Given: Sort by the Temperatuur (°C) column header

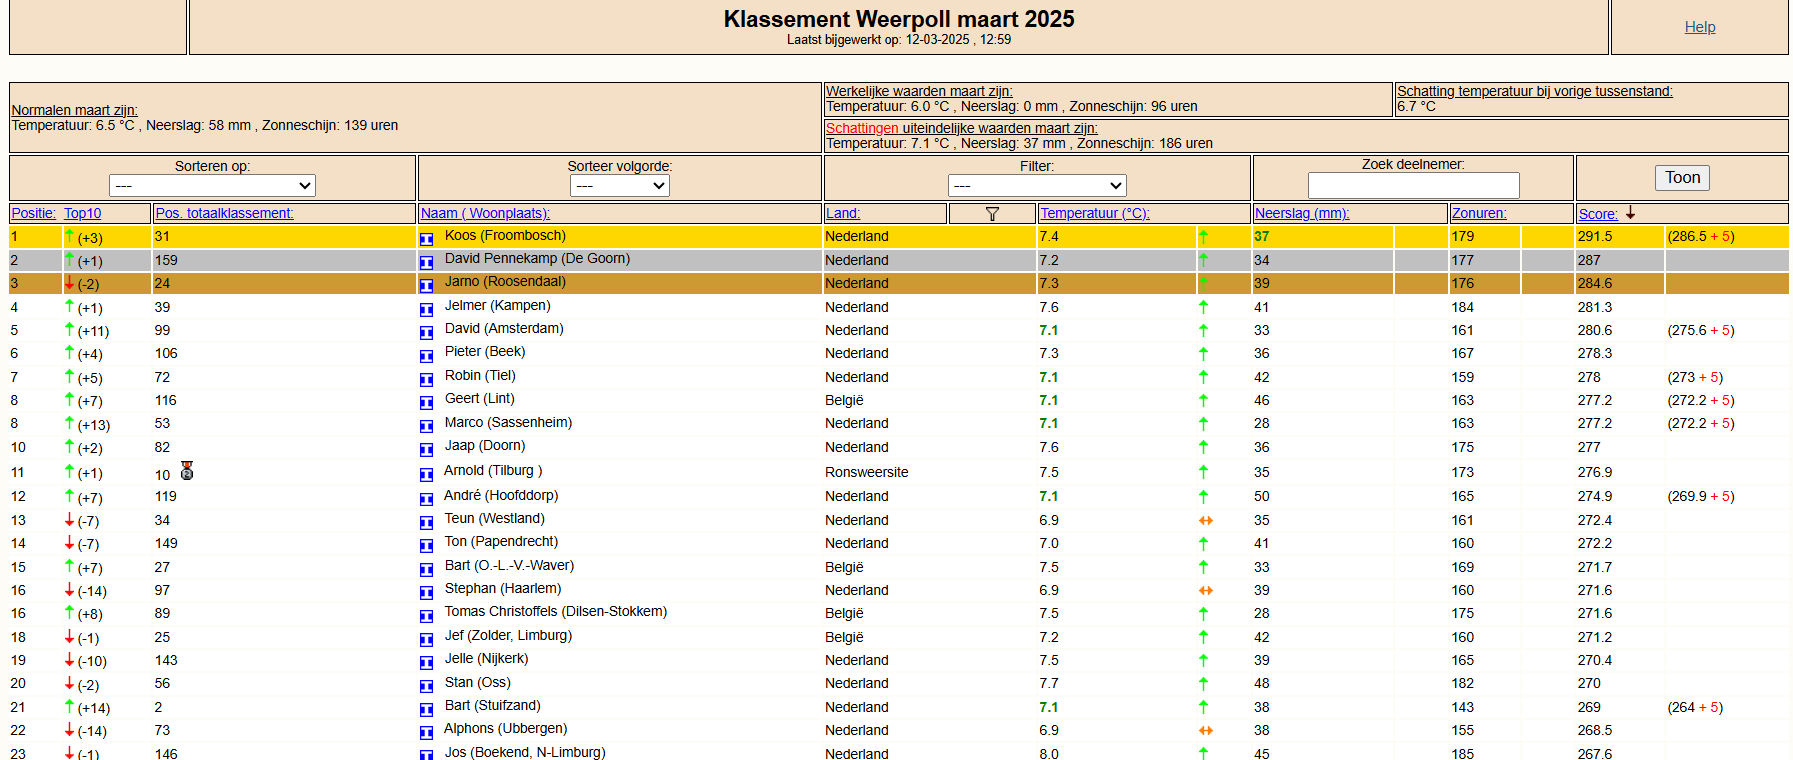Looking at the screenshot, I should [x=1094, y=213].
